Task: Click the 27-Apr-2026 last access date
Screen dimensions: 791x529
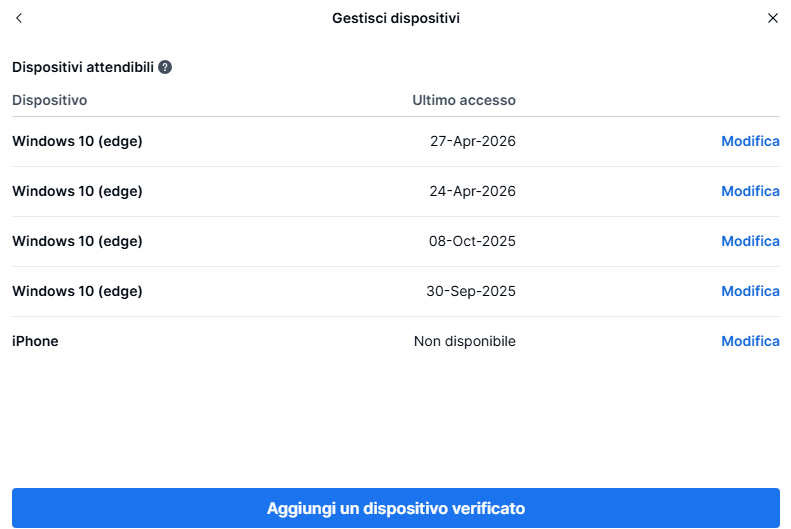Action: 473,141
